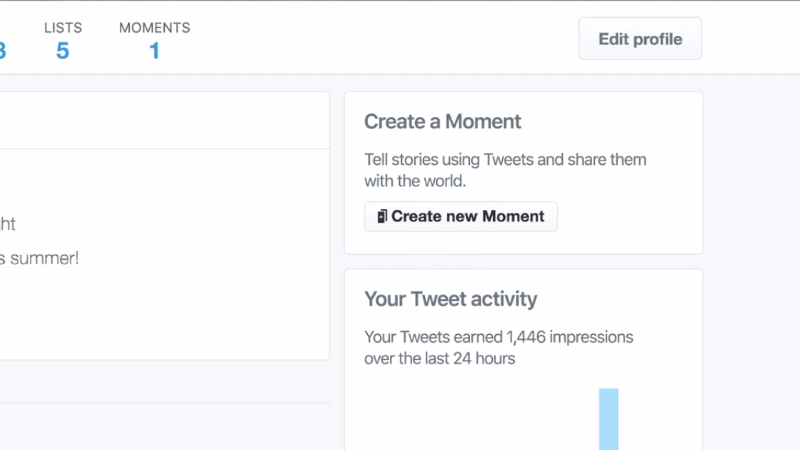This screenshot has height=450, width=800.
Task: Open the LISTS profile tab label
Action: 63,28
